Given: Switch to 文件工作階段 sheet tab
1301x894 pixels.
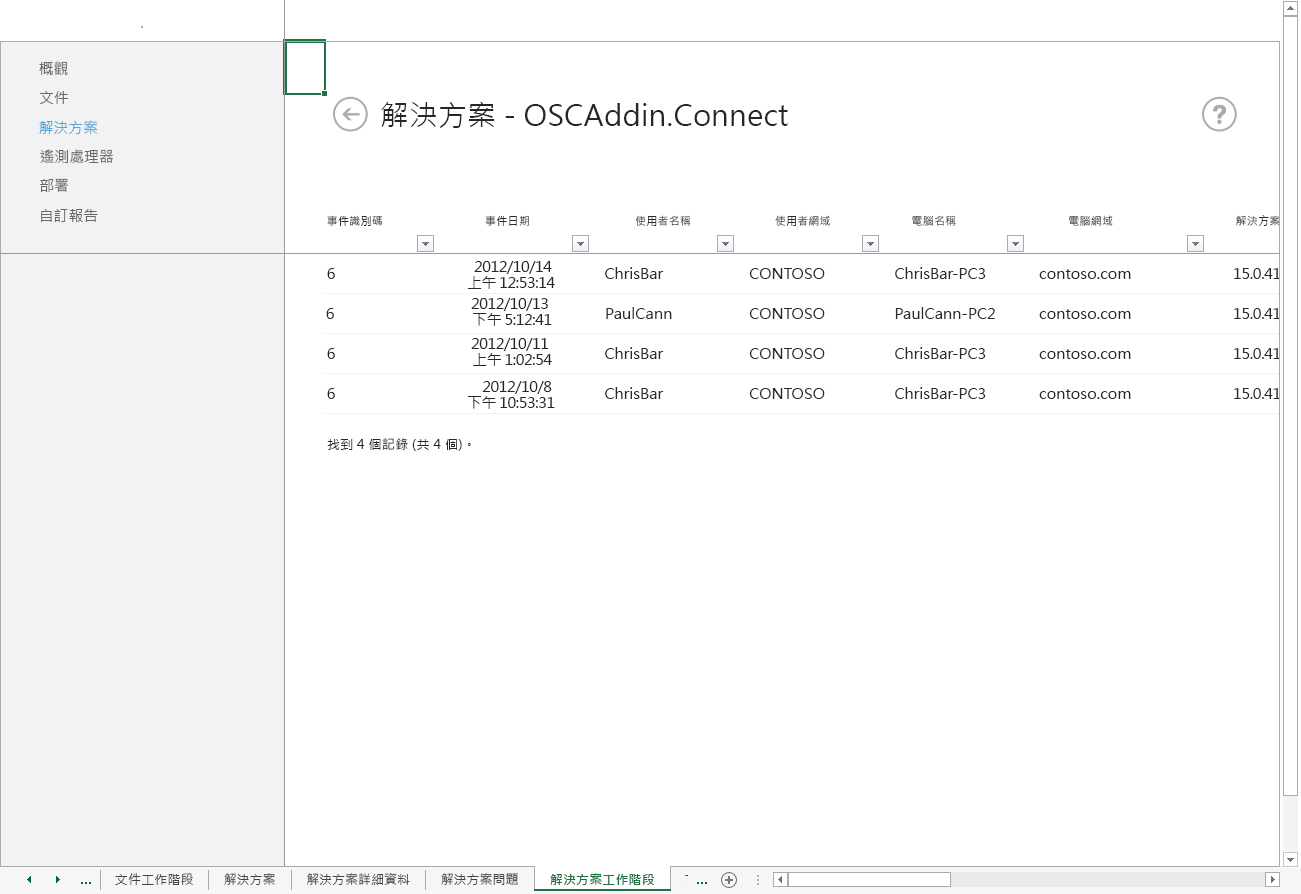Looking at the screenshot, I should click(154, 880).
